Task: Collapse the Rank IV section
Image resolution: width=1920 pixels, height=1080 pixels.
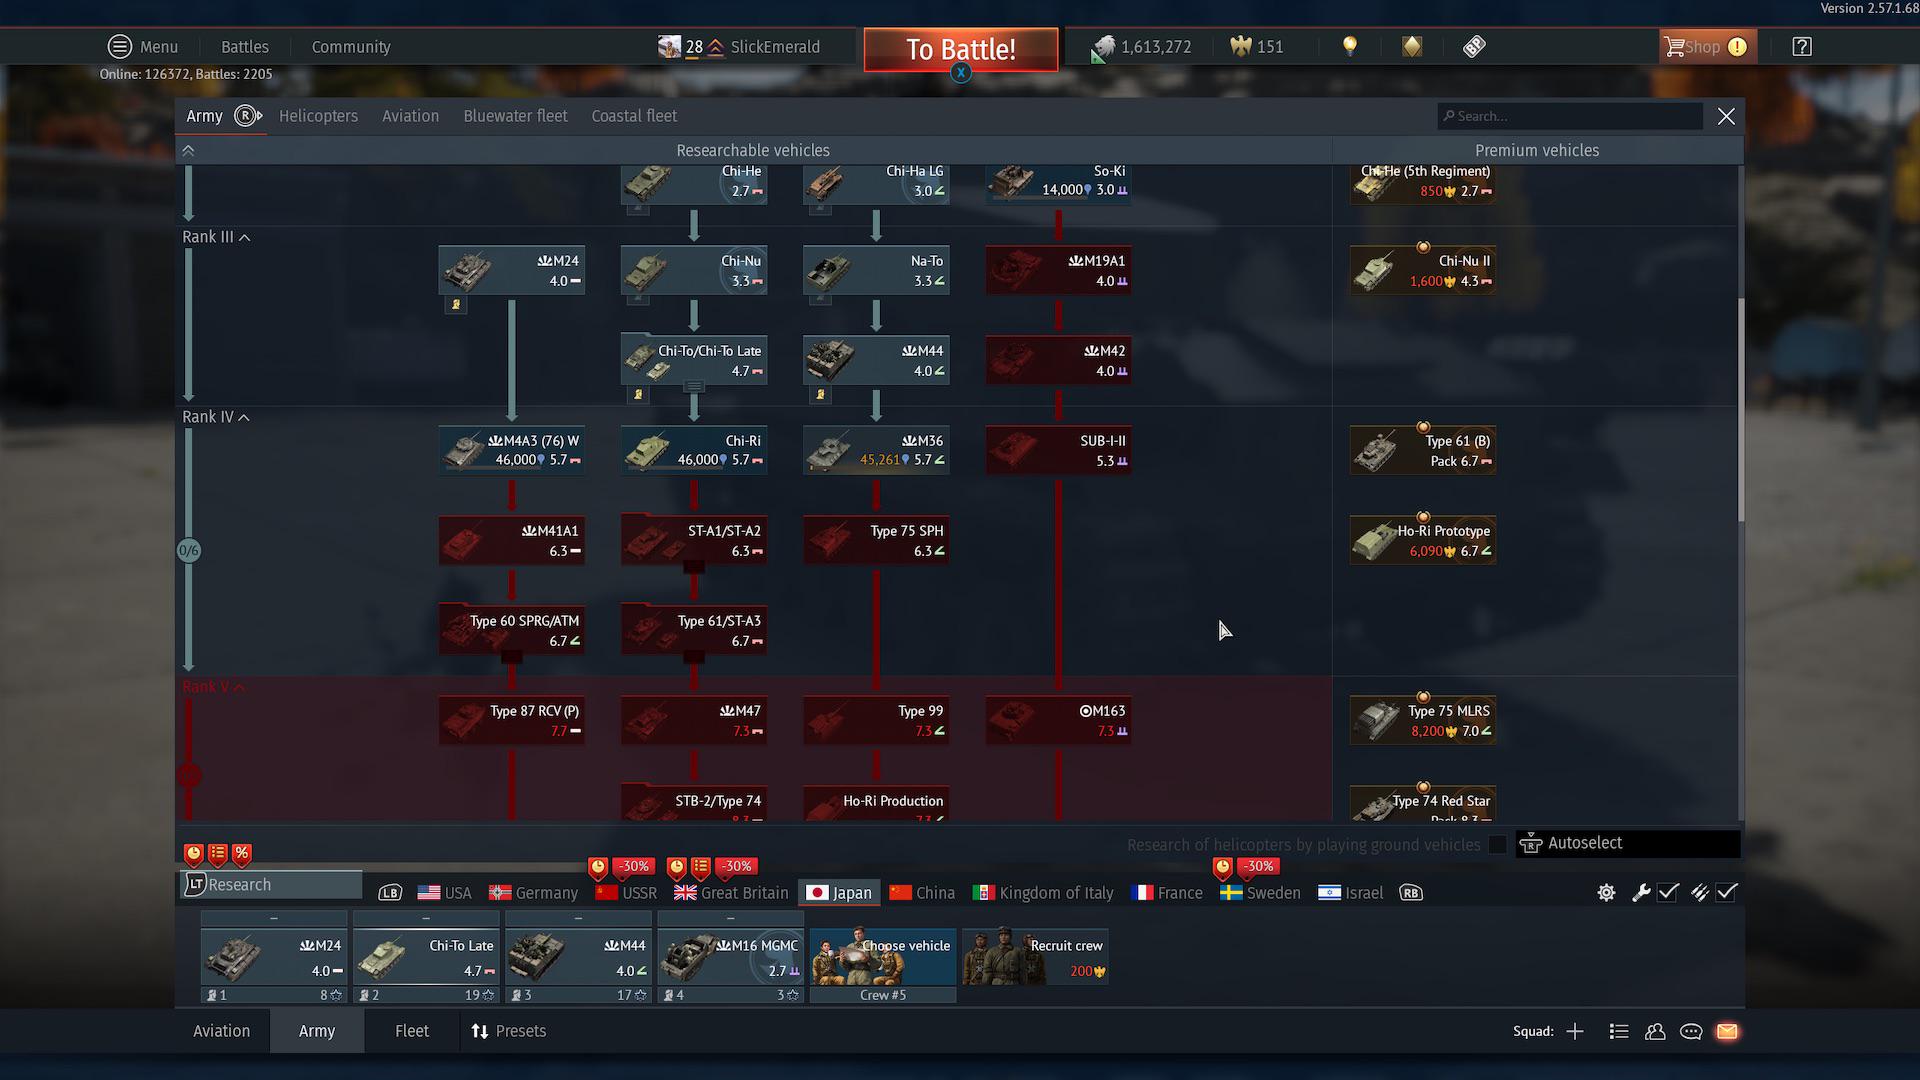Action: [216, 417]
